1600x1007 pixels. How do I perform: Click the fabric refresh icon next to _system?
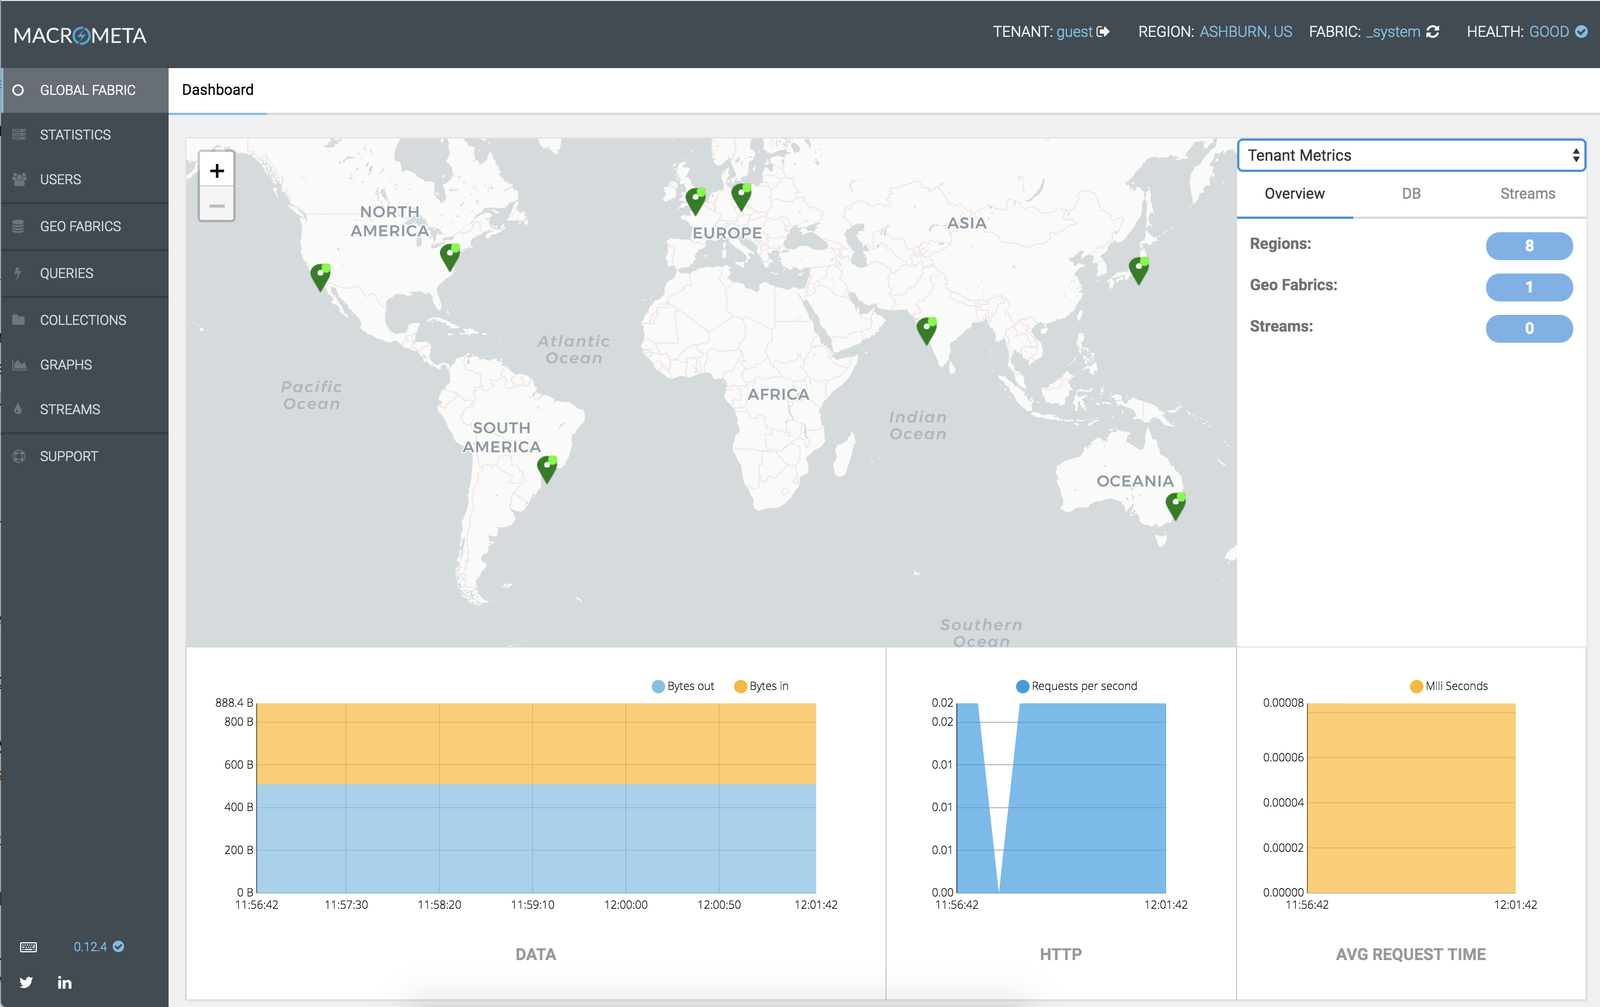coord(1433,32)
